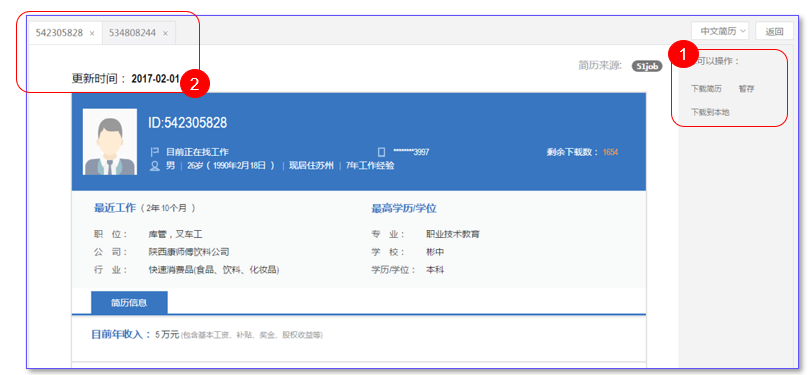Click the candidate avatar picture

coord(110,141)
